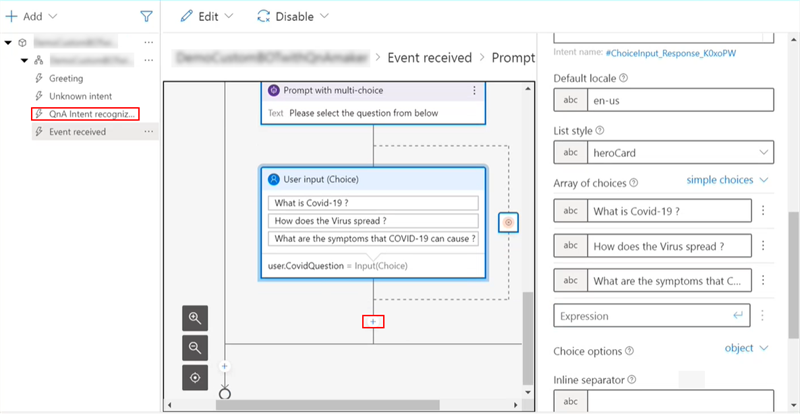
Task: Click the enter arrow in Expression field
Action: tap(738, 315)
